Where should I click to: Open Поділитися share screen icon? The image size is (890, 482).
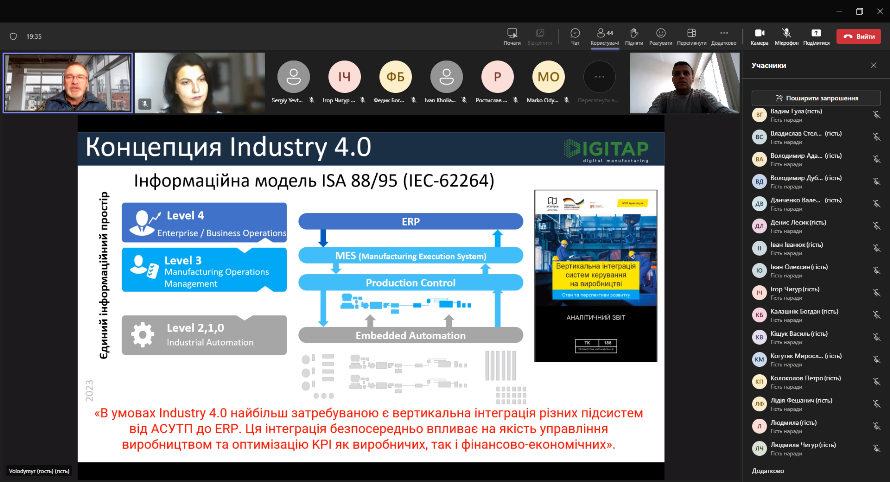(x=816, y=35)
